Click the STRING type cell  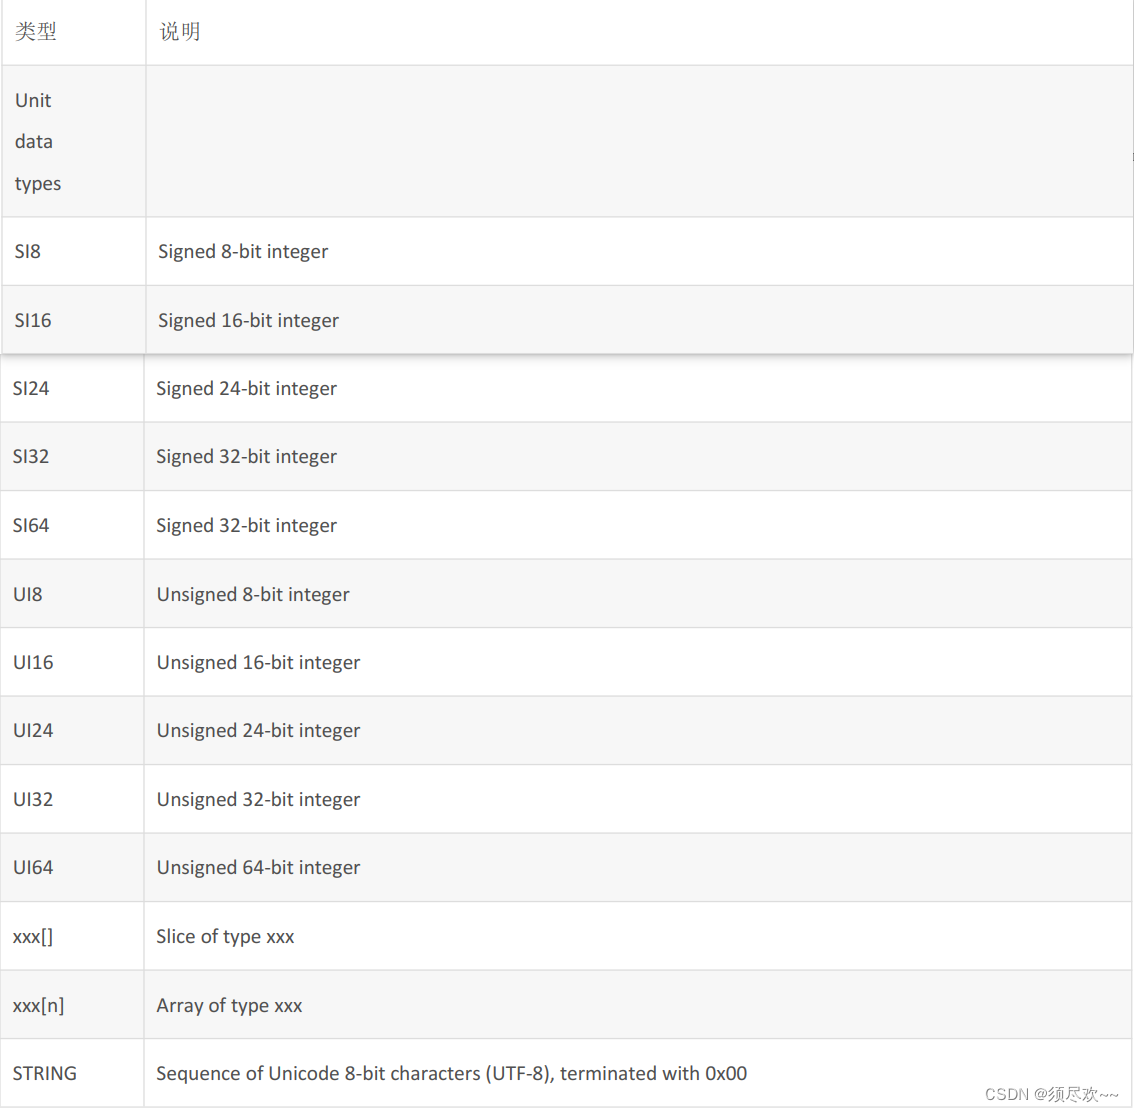tap(45, 1074)
